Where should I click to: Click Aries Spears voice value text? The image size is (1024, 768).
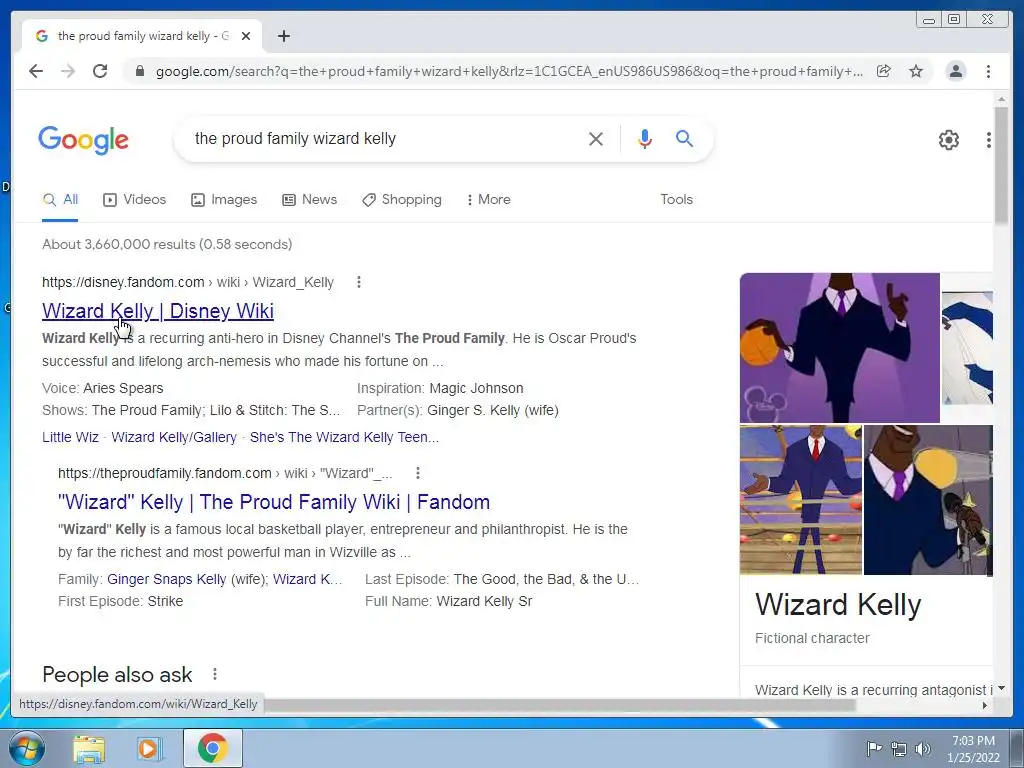pyautogui.click(x=123, y=388)
